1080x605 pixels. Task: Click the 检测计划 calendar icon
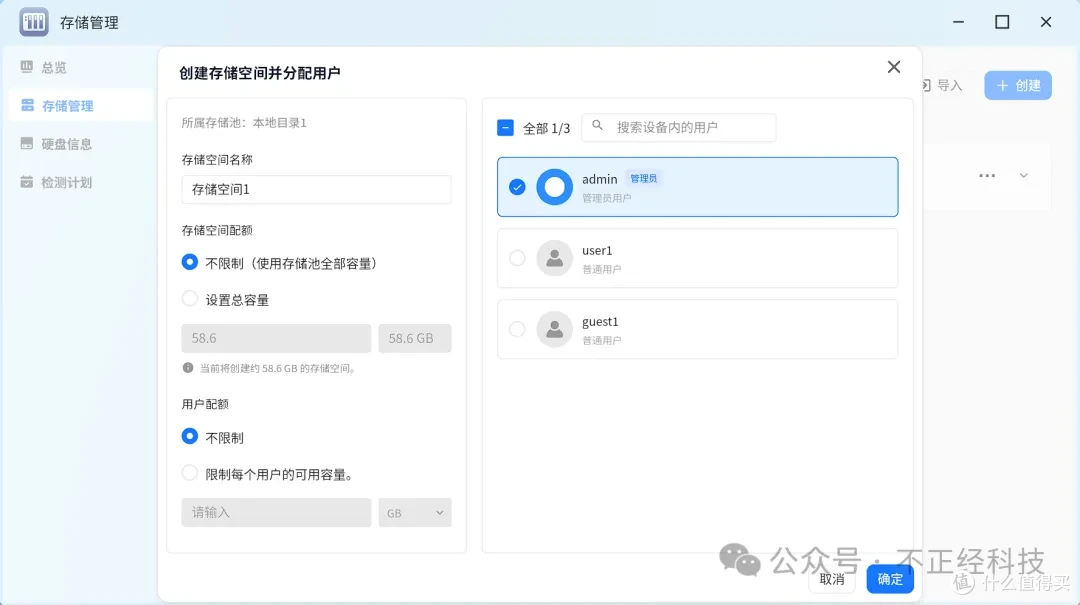pos(27,182)
